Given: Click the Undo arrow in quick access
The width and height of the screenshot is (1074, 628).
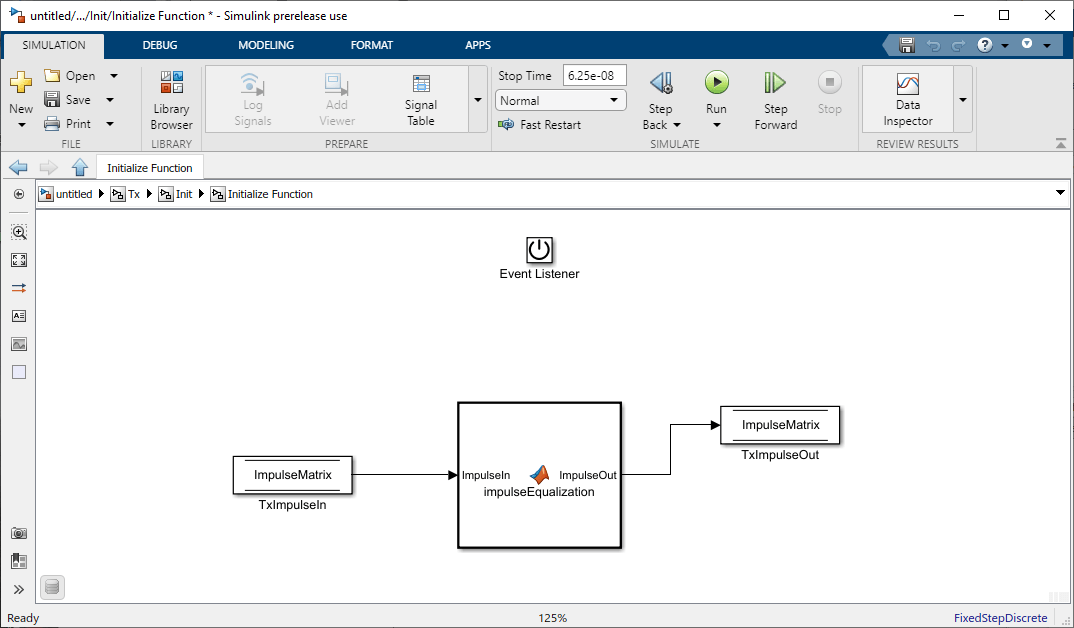Looking at the screenshot, I should click(933, 46).
